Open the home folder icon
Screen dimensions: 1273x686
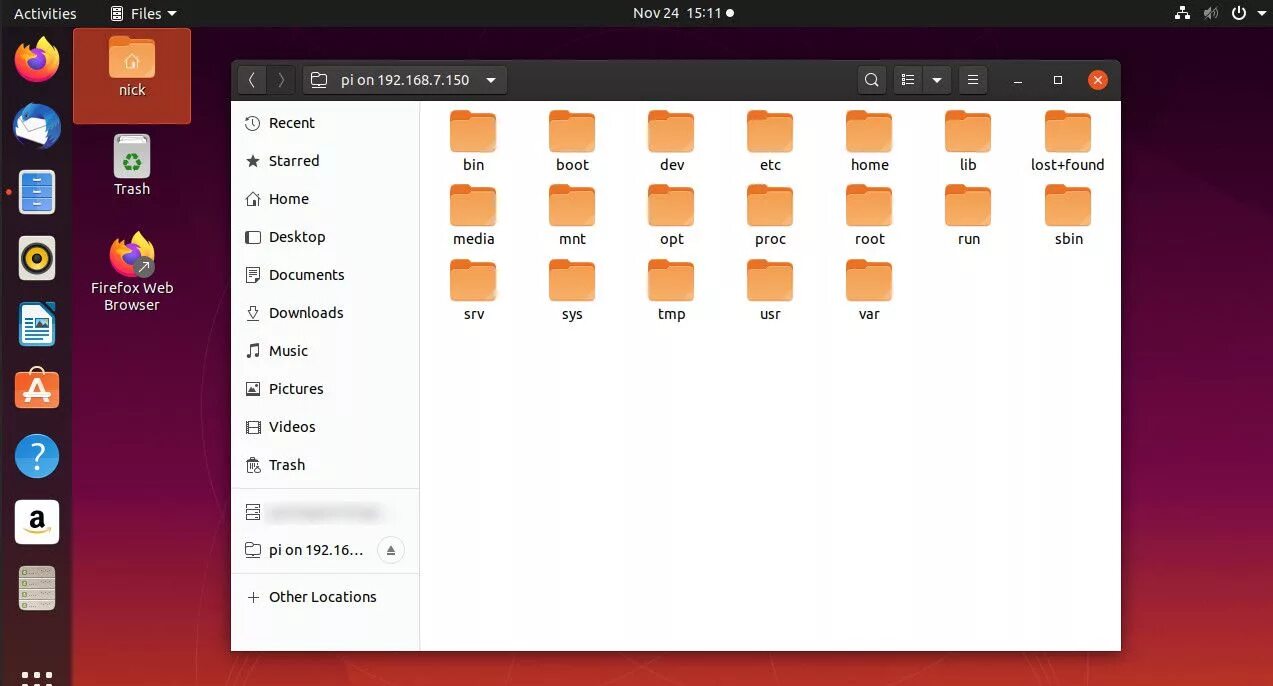pyautogui.click(x=869, y=132)
